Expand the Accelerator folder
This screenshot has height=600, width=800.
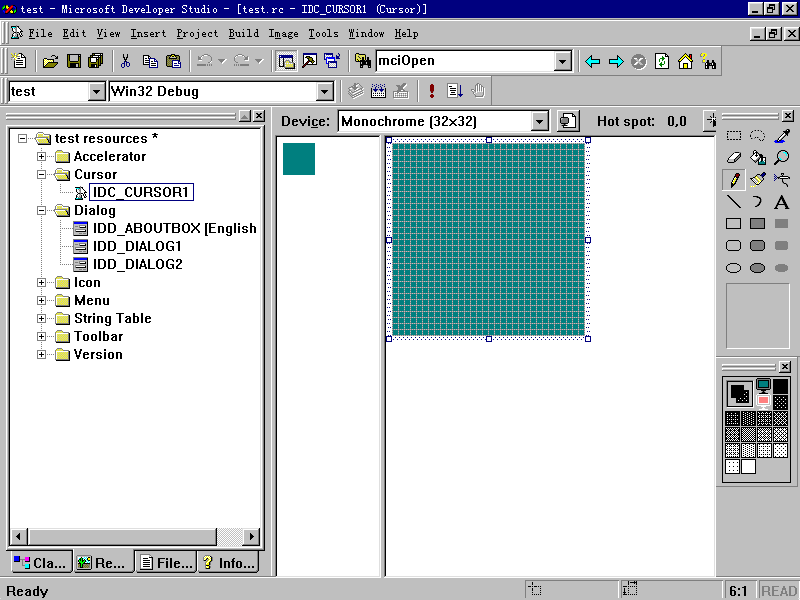(42, 156)
